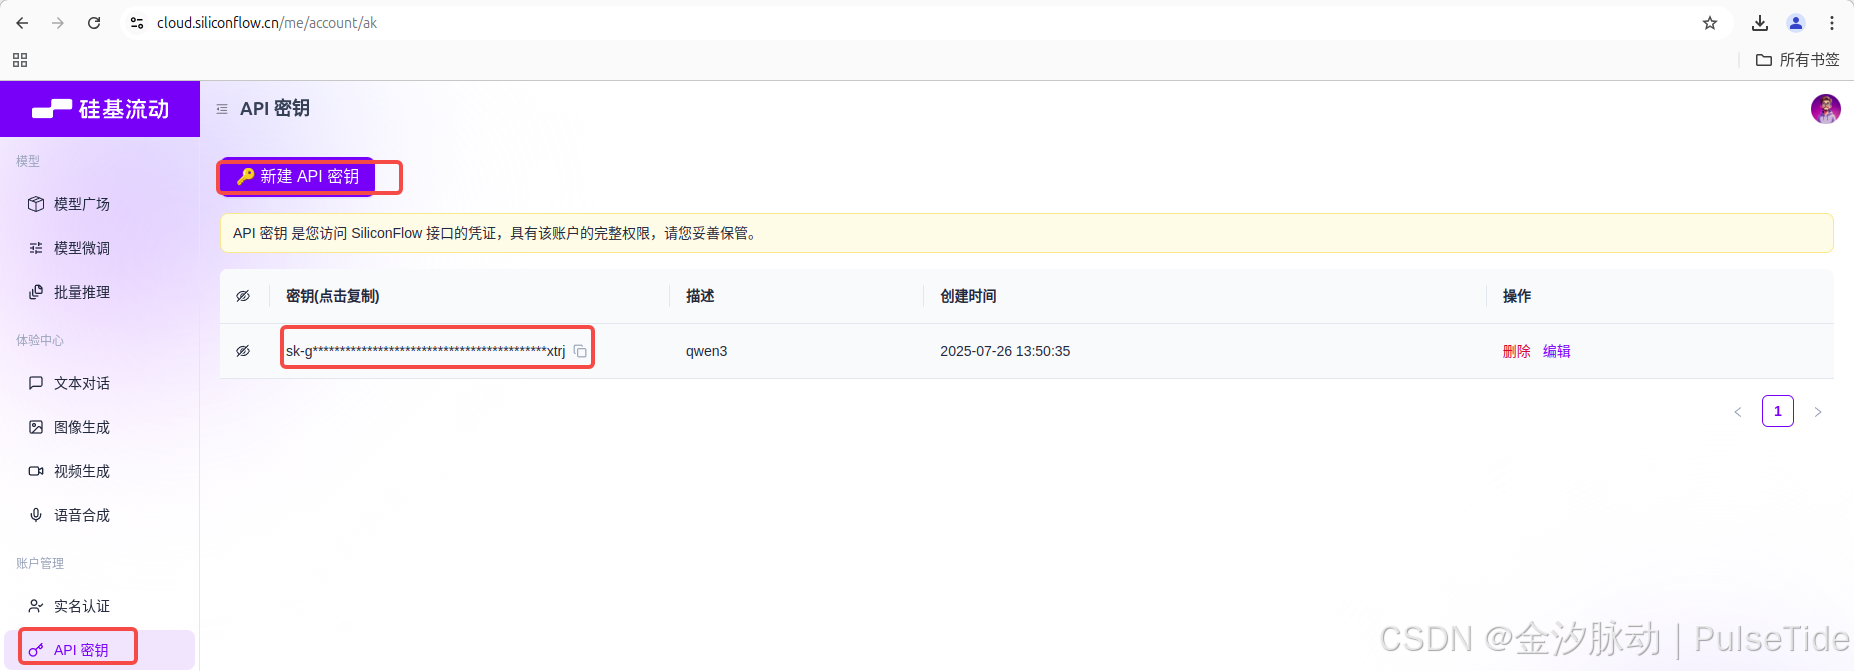Viewport: 1854px width, 671px height.
Task: Go to previous page of keys
Action: point(1738,412)
